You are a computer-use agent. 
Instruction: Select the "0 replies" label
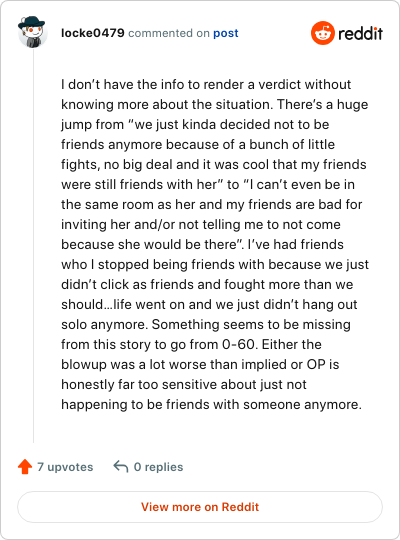pyautogui.click(x=158, y=467)
